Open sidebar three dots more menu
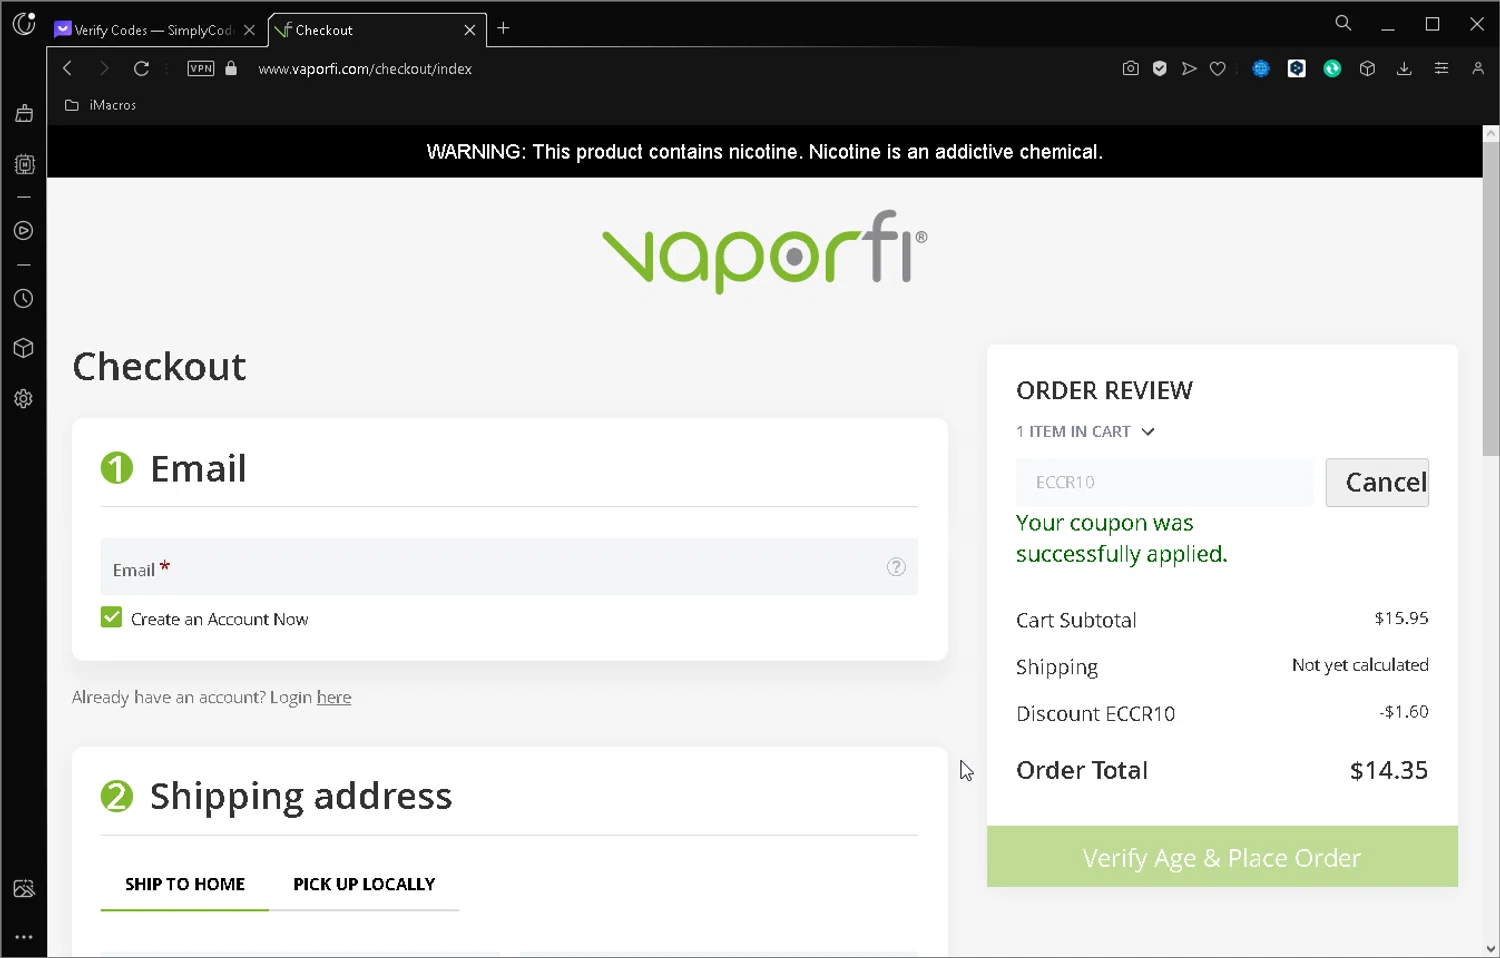Viewport: 1500px width, 958px height. tap(24, 937)
